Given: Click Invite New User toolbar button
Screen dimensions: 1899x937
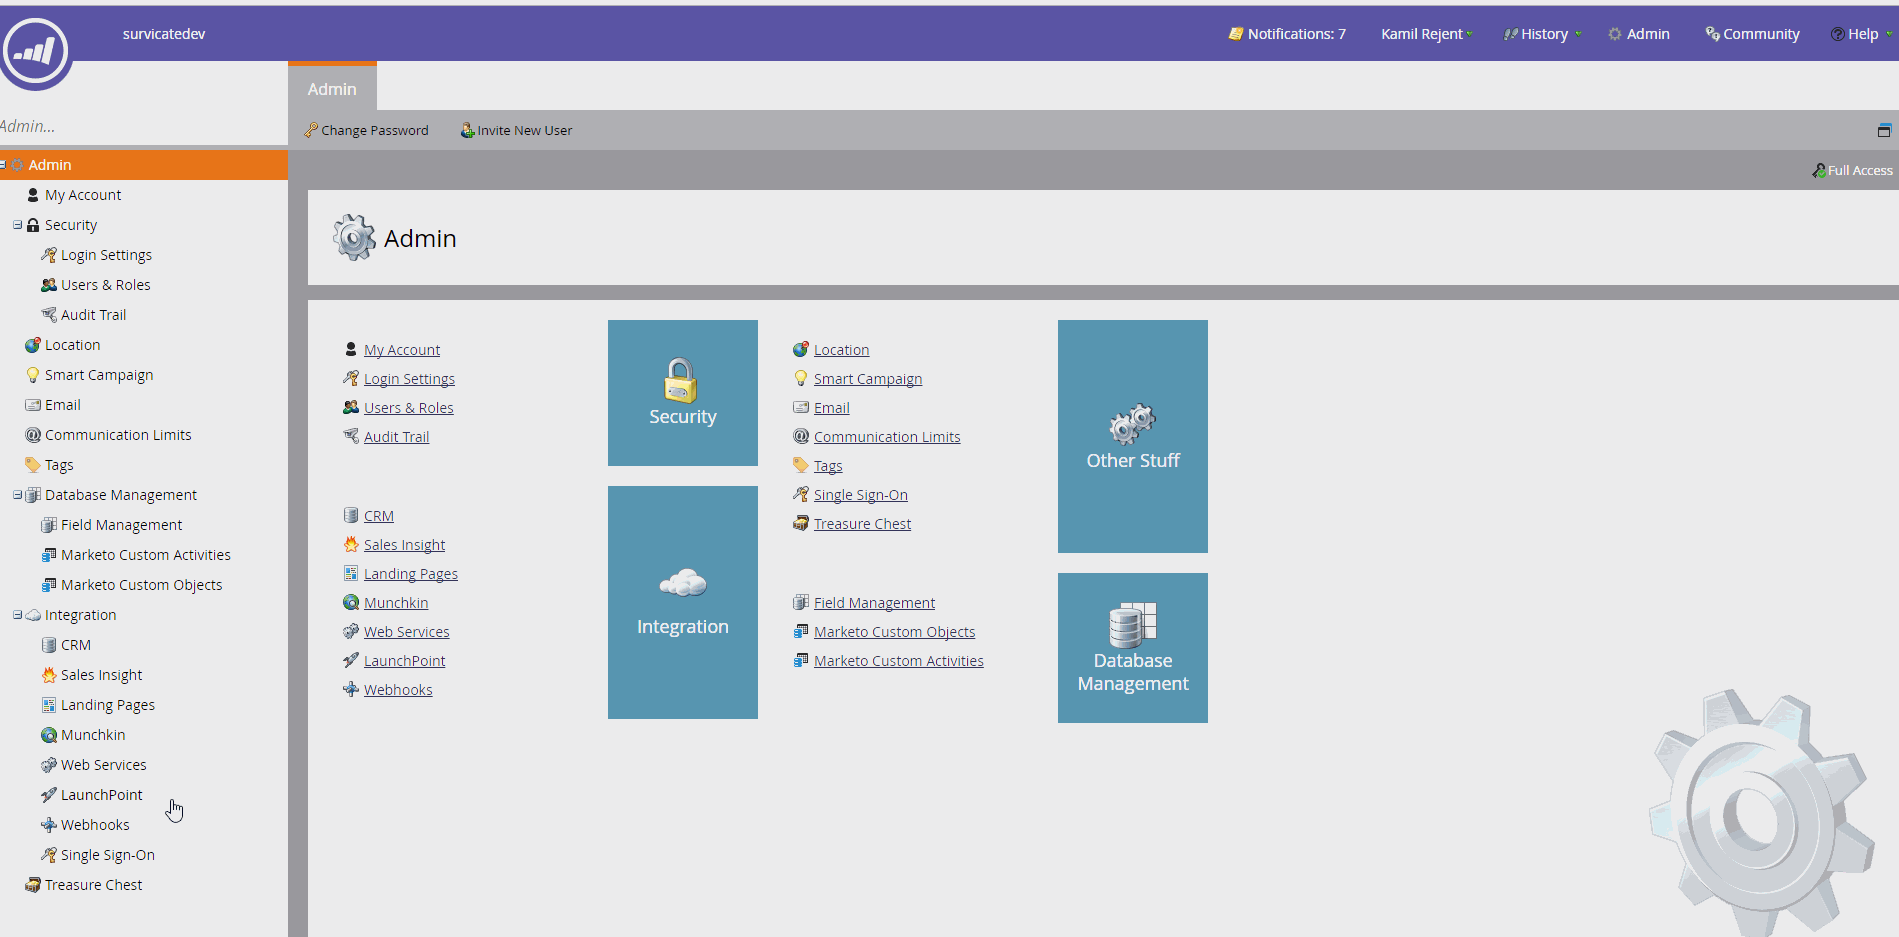Looking at the screenshot, I should (516, 130).
